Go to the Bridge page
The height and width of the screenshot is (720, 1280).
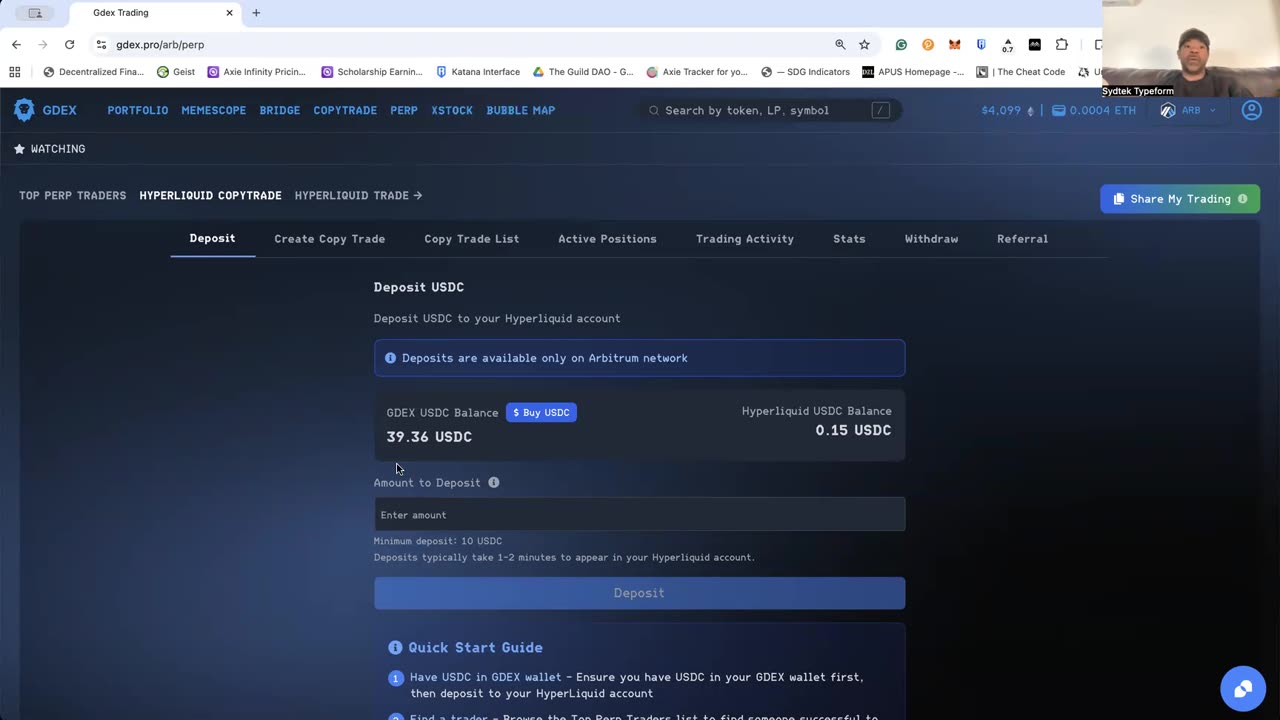(280, 110)
